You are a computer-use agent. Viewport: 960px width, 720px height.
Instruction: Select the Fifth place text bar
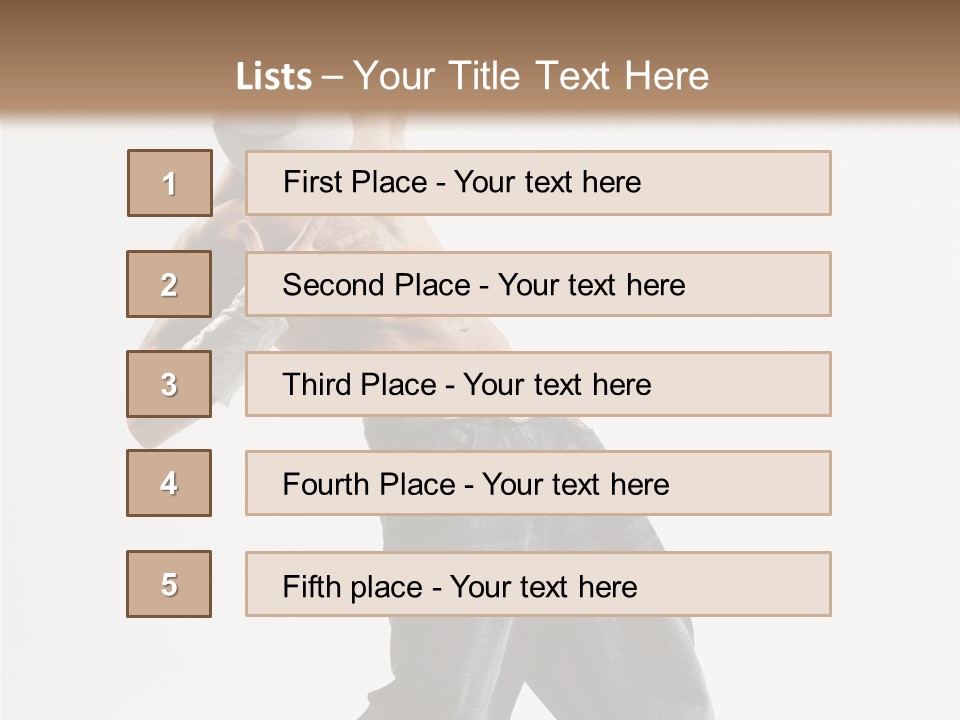538,584
